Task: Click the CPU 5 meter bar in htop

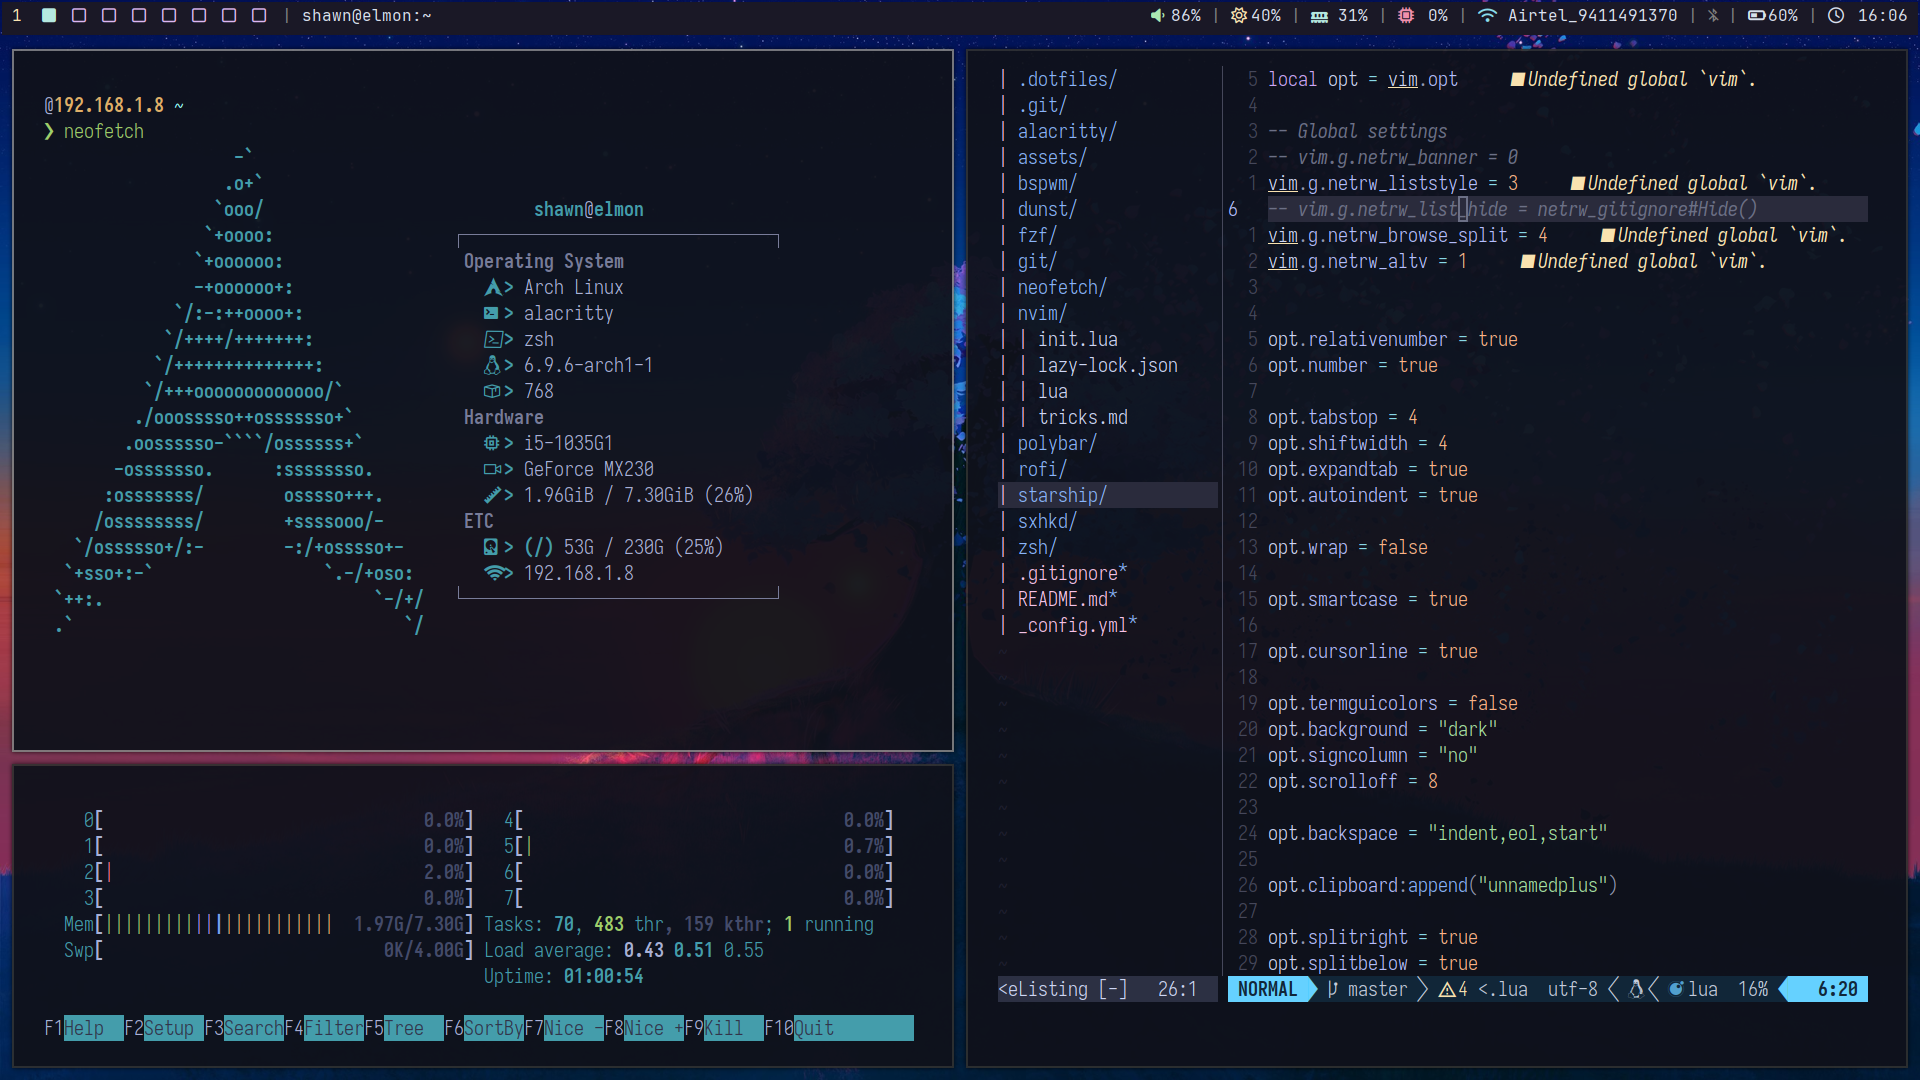Action: [x=699, y=846]
